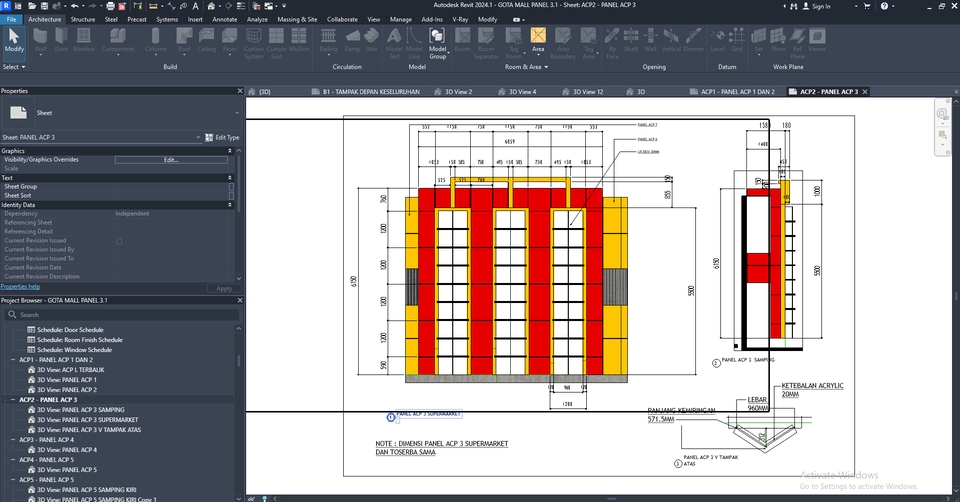This screenshot has height=502, width=960.
Task: Collapse the Graphics properties section
Action: (230, 151)
